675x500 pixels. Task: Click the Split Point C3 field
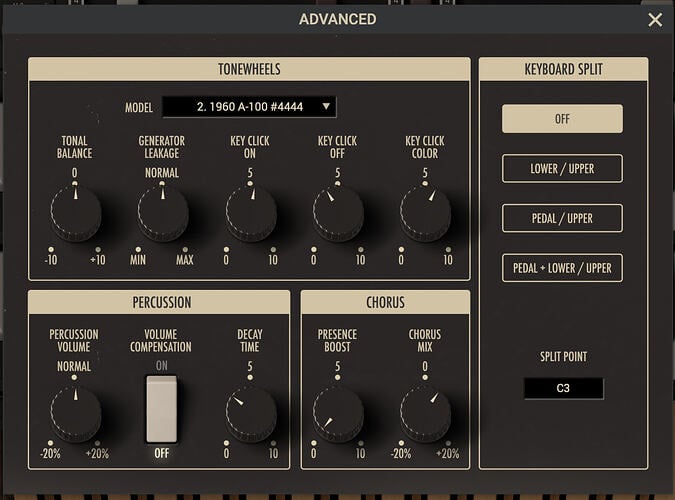(x=564, y=388)
